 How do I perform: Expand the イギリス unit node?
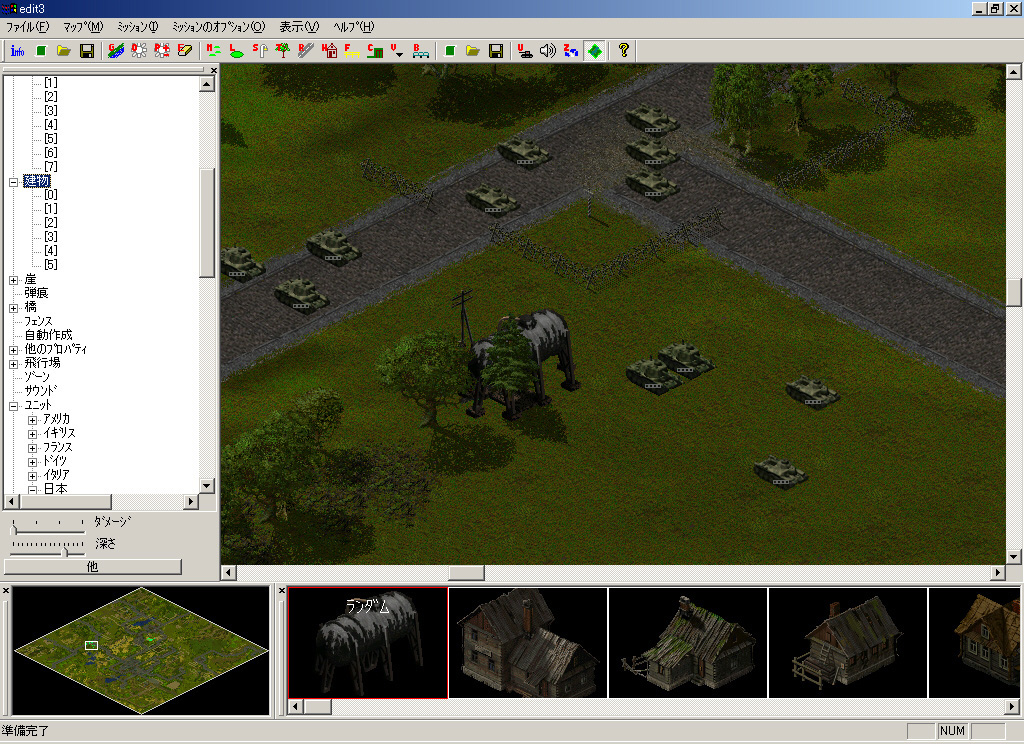[x=32, y=434]
